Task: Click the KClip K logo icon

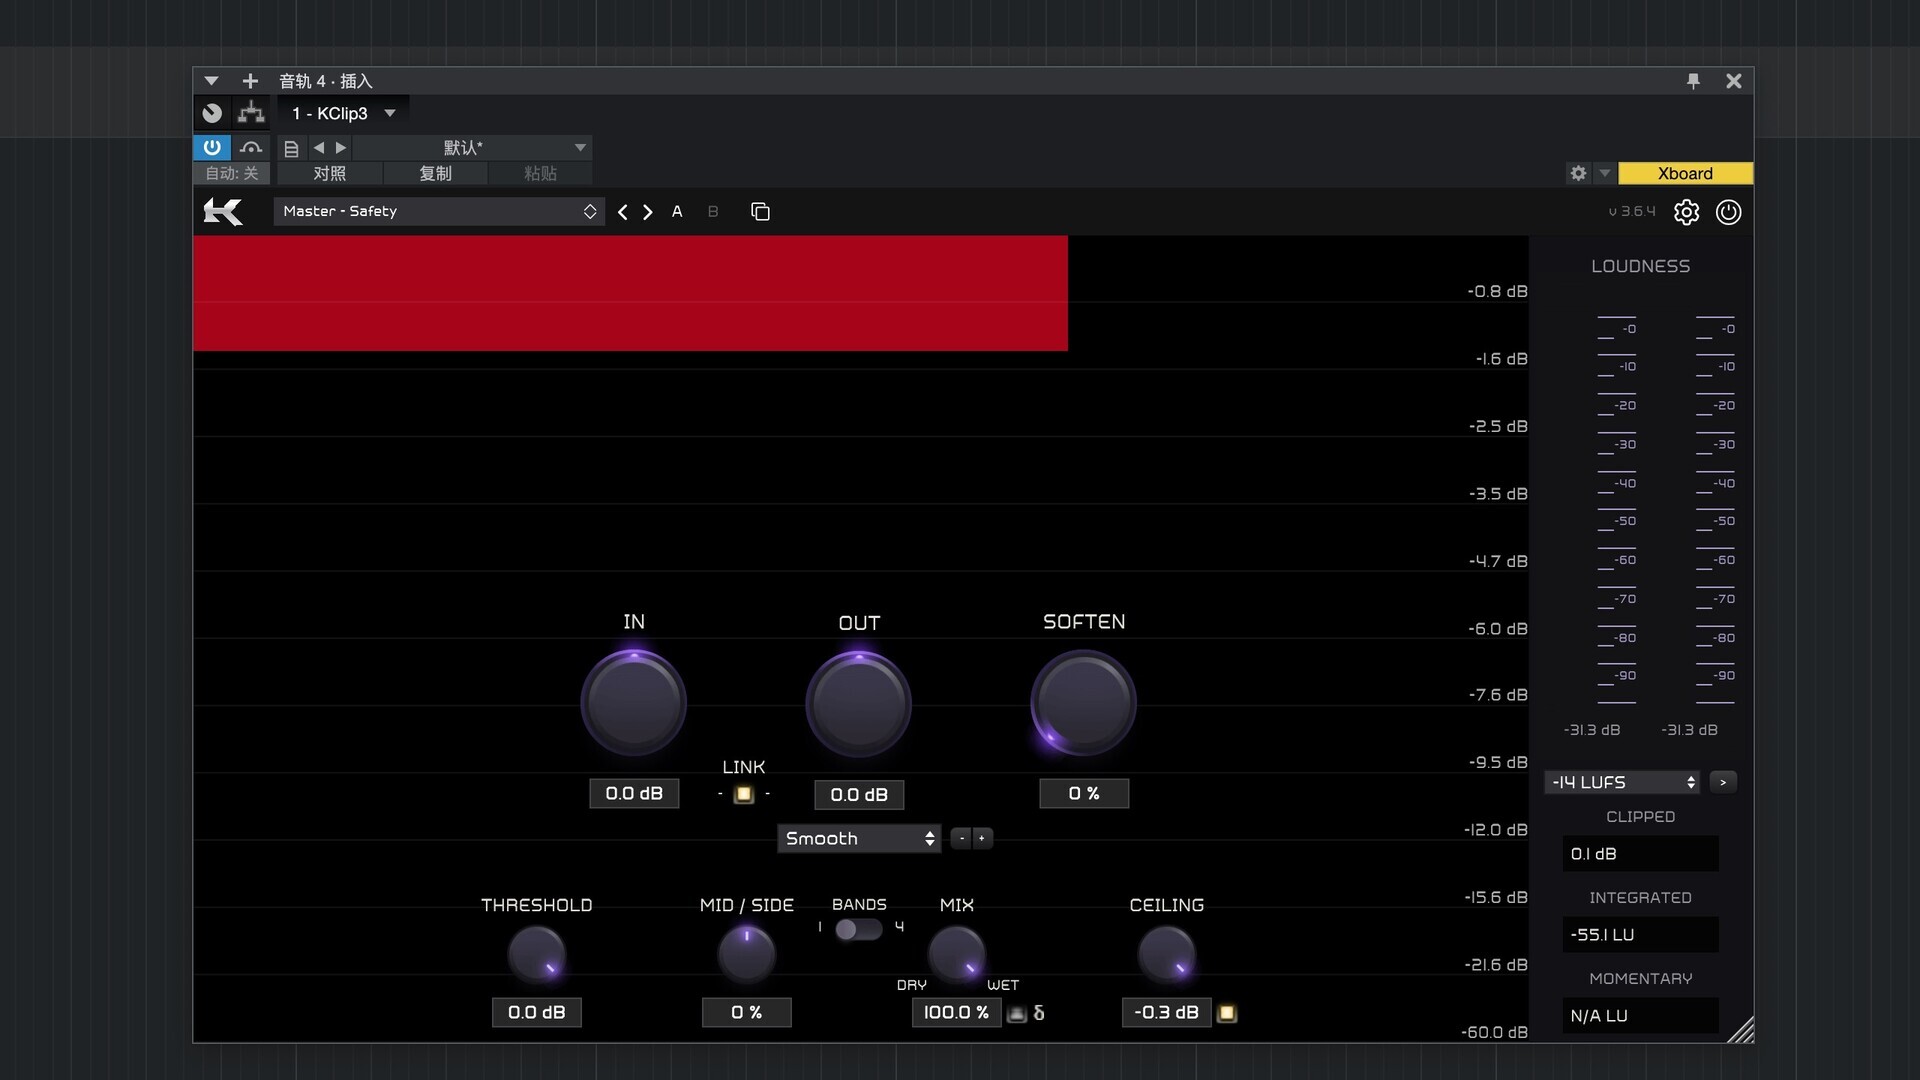Action: (222, 212)
